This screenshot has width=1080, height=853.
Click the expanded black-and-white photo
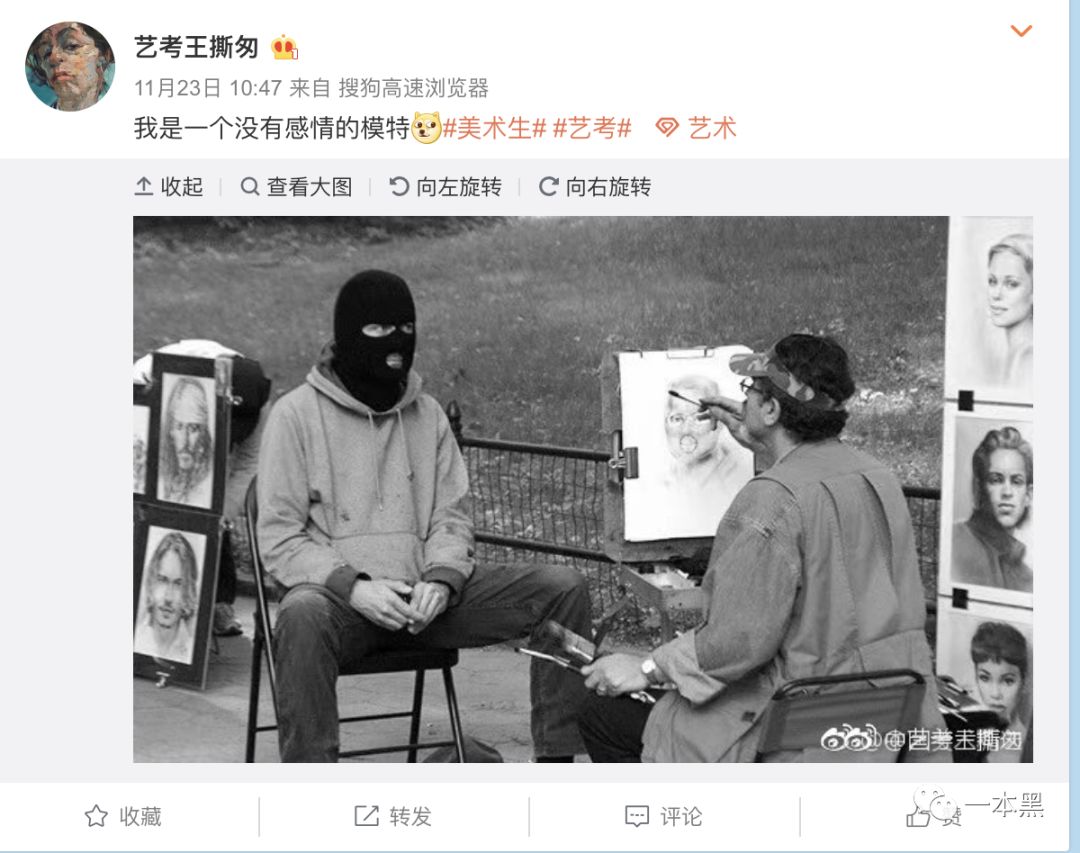click(x=583, y=489)
